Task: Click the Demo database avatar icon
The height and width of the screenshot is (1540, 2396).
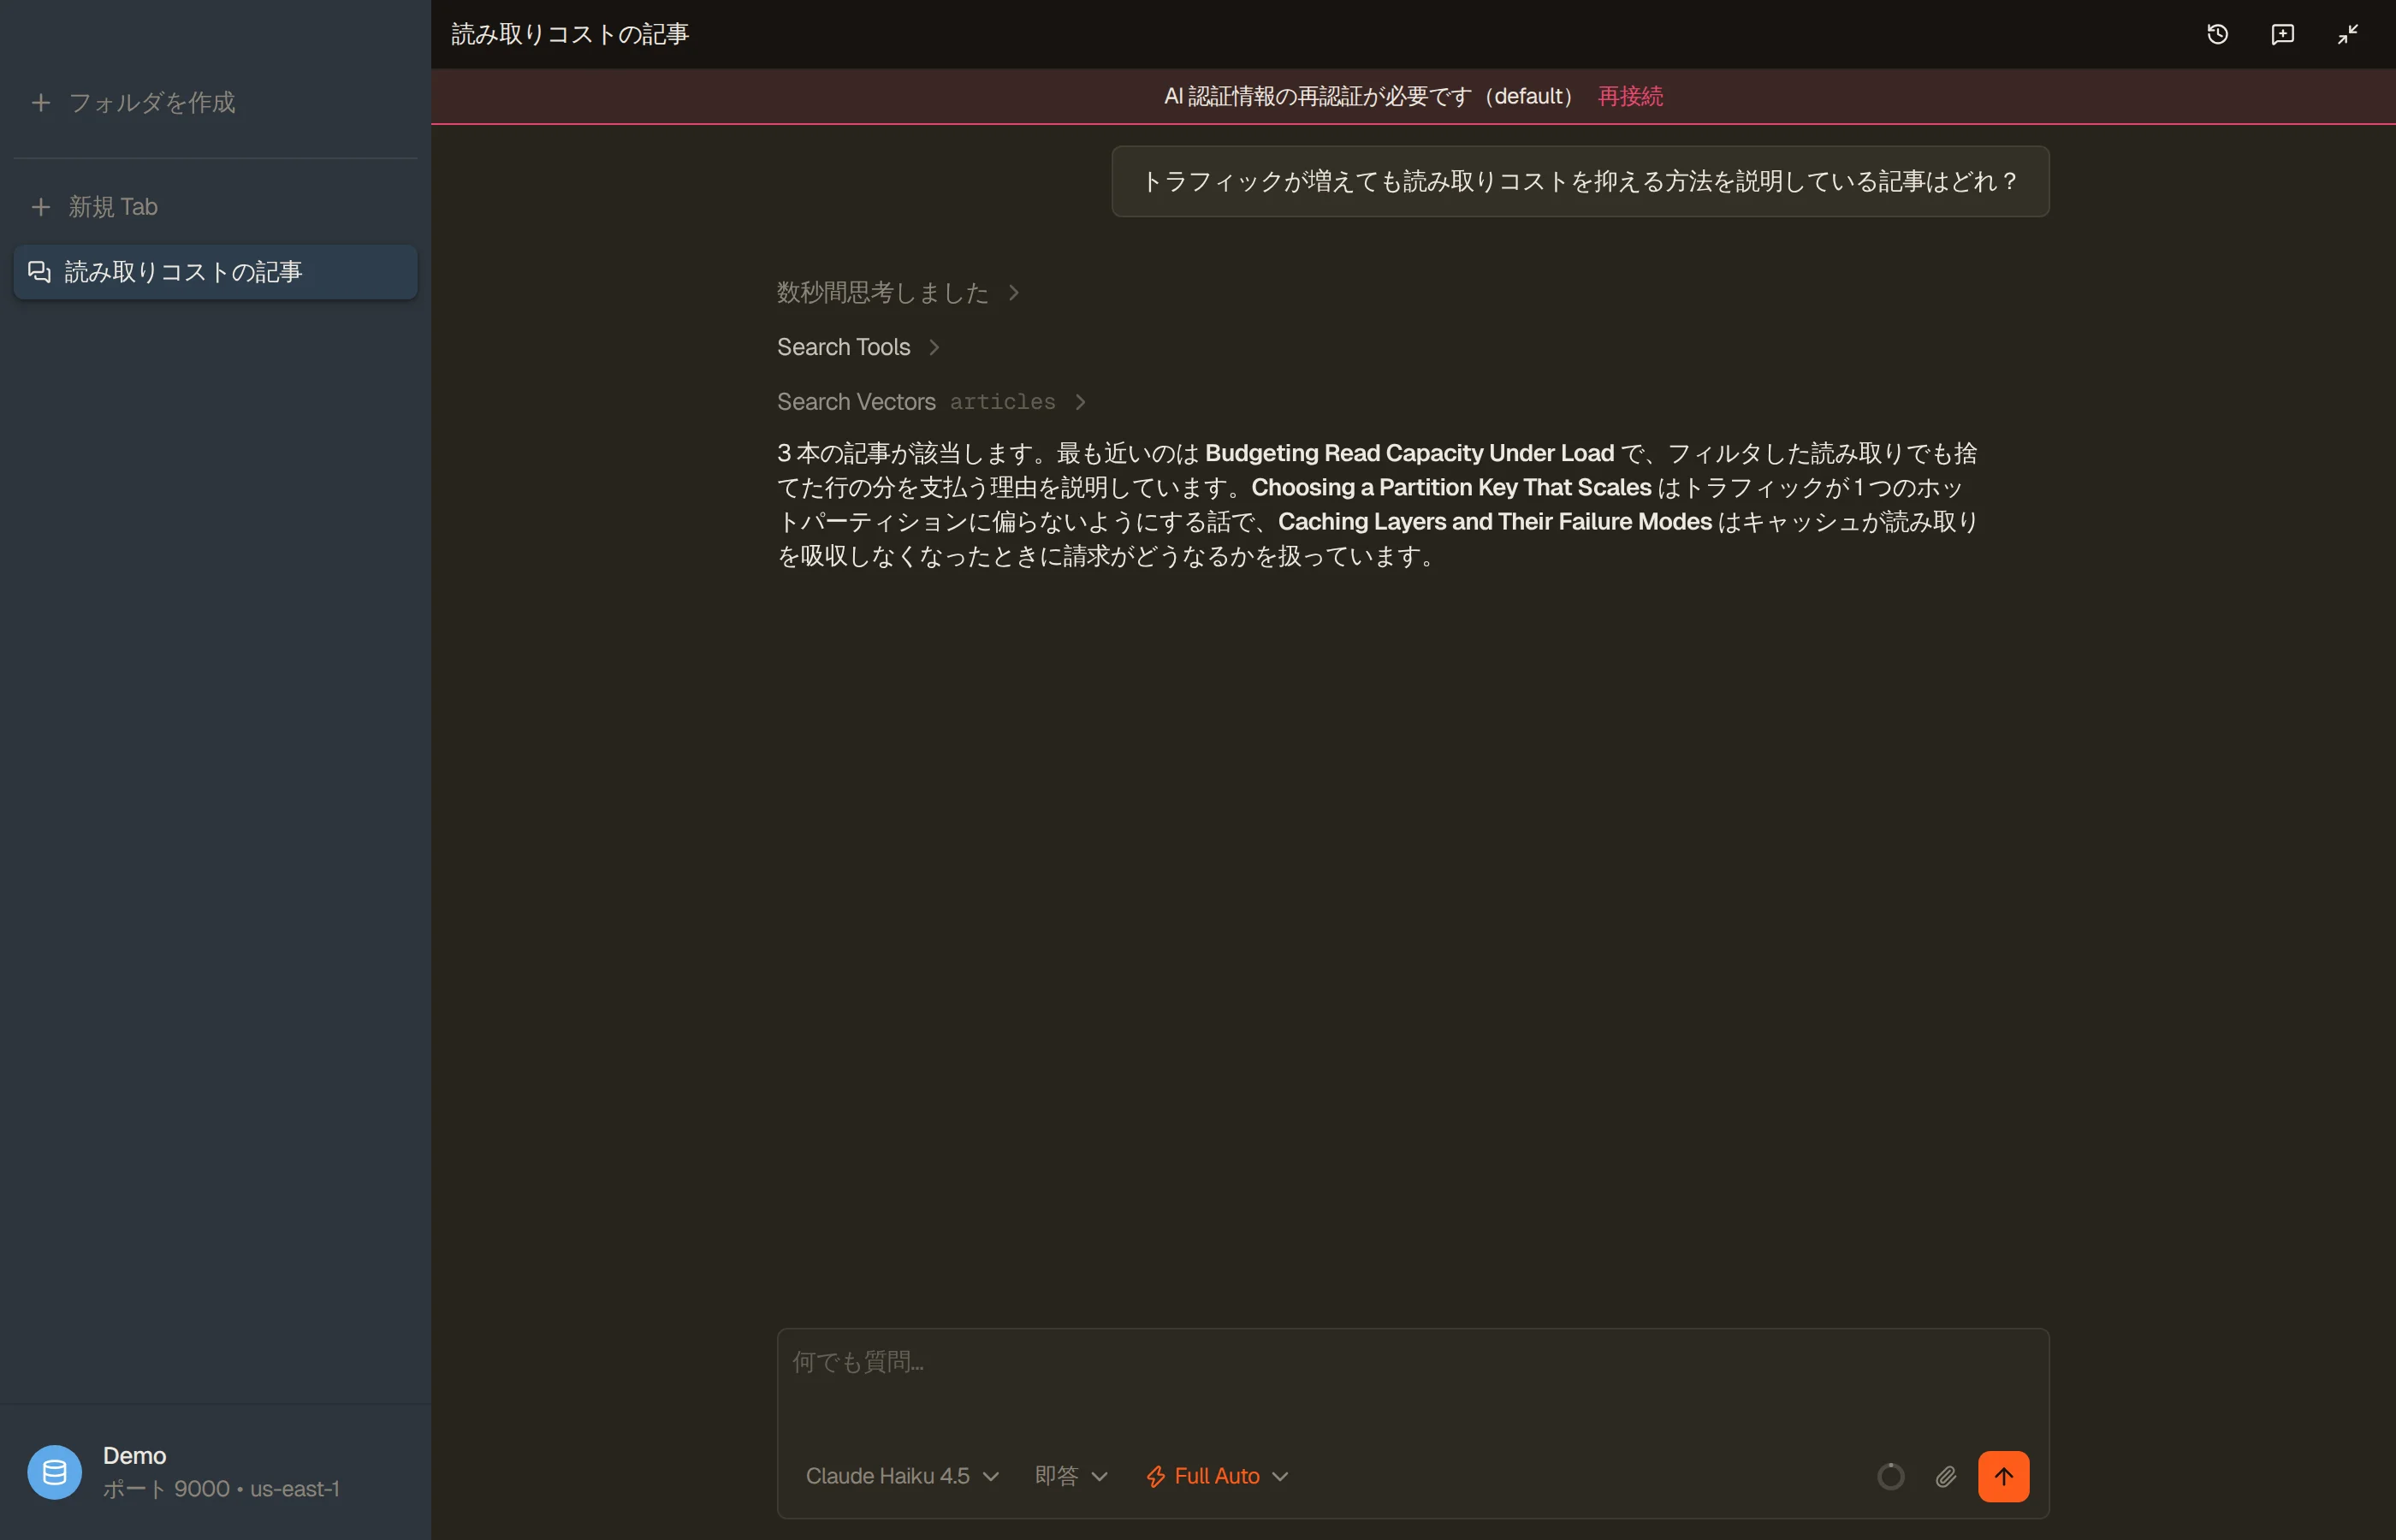Action: (55, 1471)
